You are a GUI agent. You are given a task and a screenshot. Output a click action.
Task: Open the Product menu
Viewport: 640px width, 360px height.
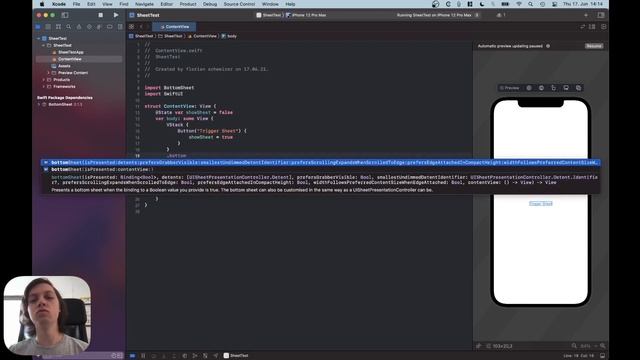point(188,4)
